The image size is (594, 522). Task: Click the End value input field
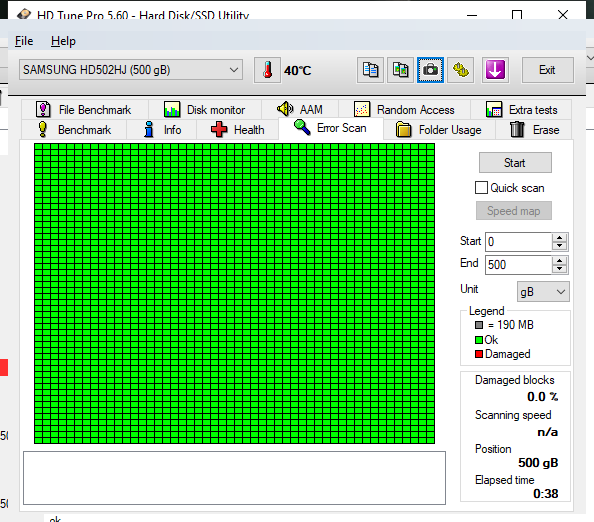(x=518, y=264)
